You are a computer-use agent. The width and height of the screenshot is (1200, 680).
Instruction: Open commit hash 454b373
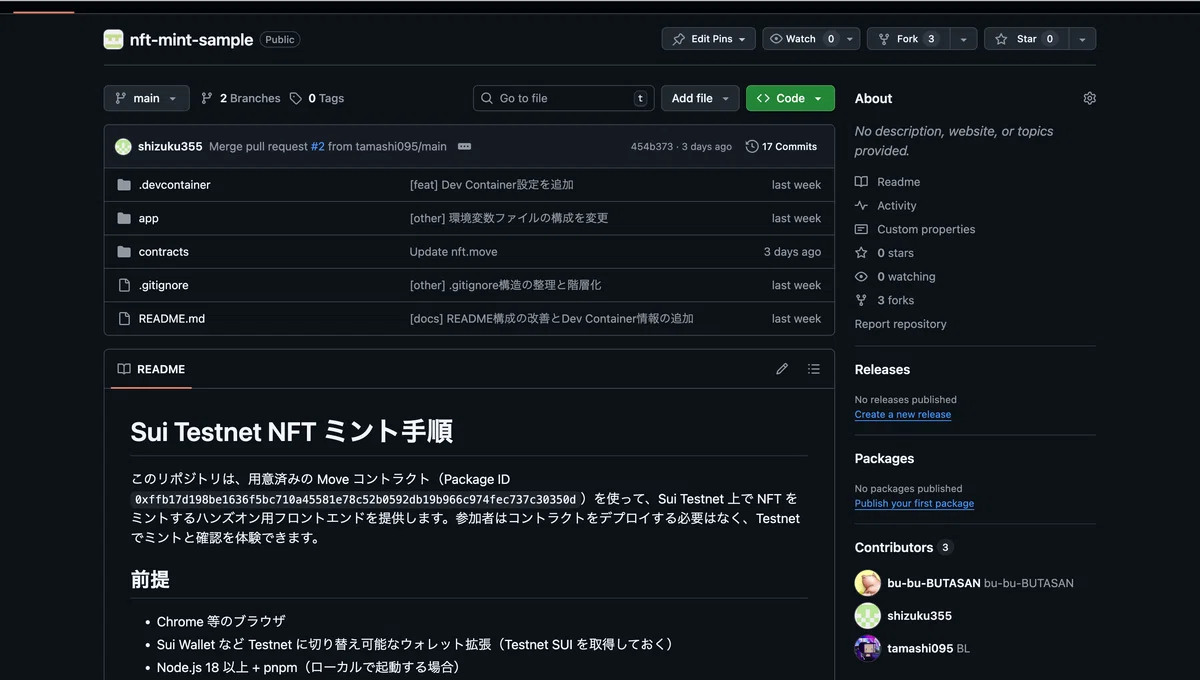click(x=652, y=146)
